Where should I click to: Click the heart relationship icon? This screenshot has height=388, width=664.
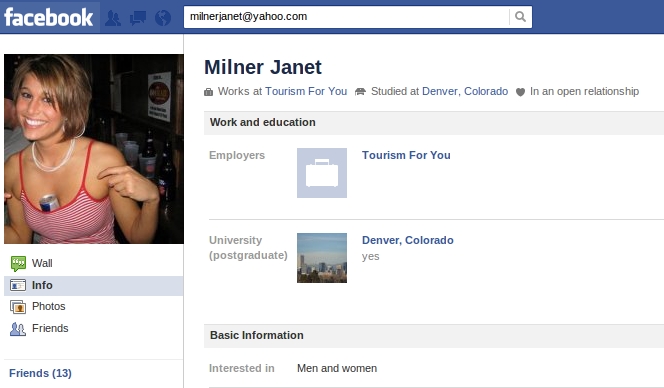click(520, 92)
